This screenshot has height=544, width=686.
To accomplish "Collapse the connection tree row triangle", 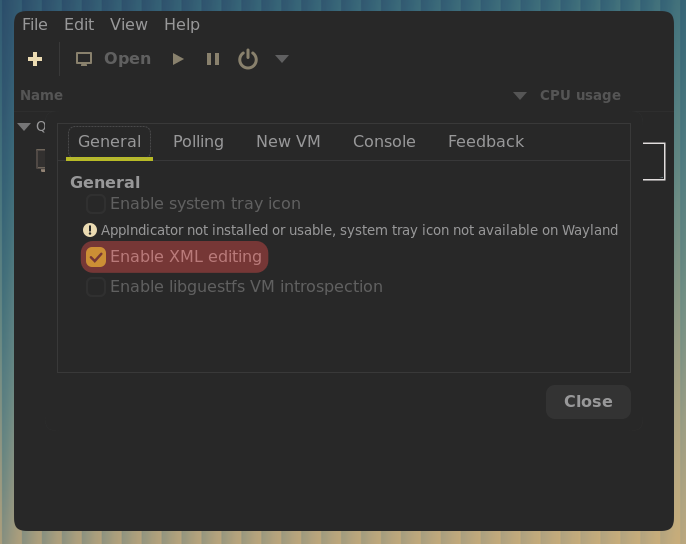I will pyautogui.click(x=25, y=126).
